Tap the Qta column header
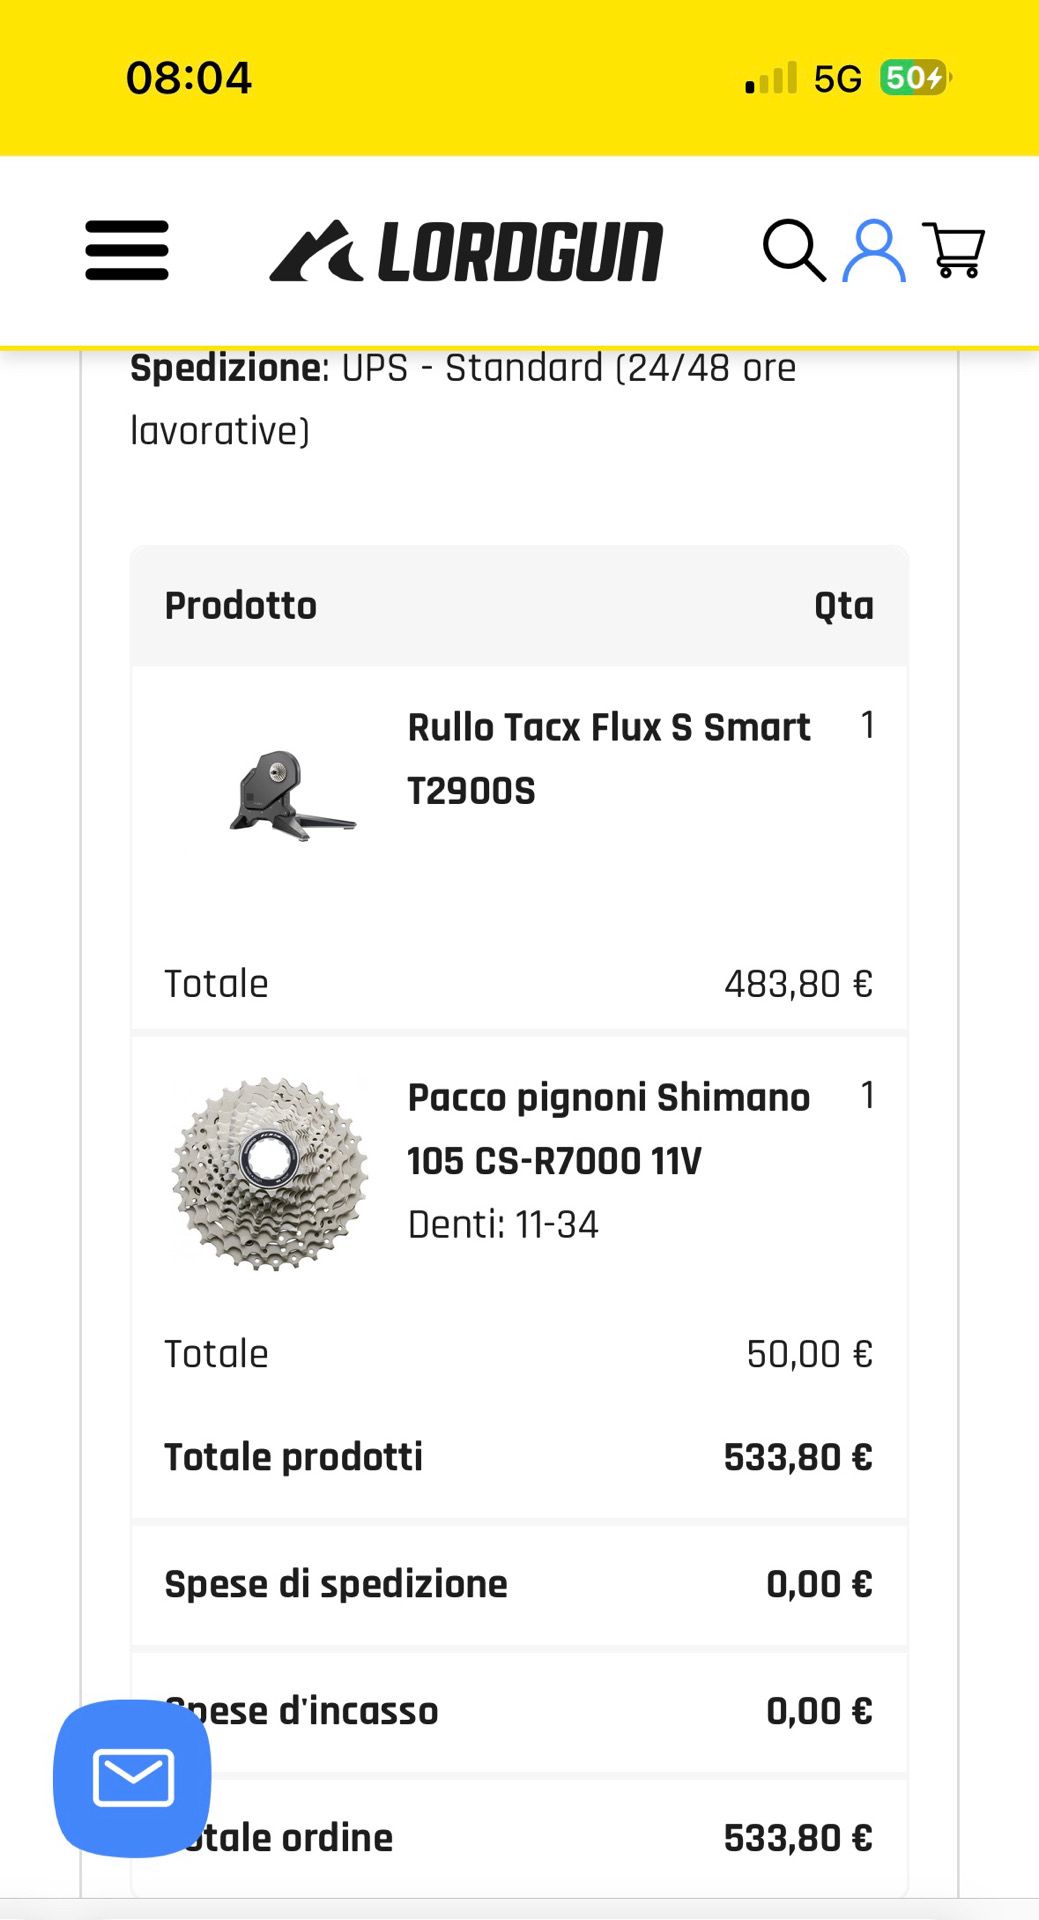Viewport: 1039px width, 1920px height. point(843,606)
